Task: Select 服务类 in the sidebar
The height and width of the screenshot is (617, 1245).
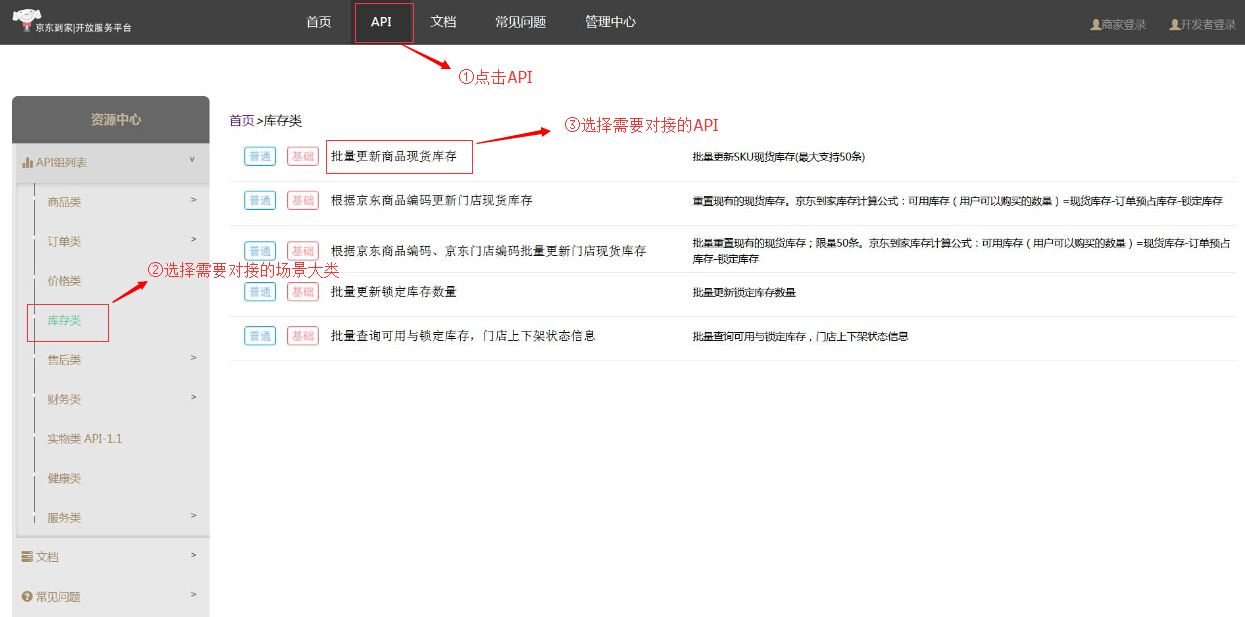Action: pyautogui.click(x=64, y=518)
